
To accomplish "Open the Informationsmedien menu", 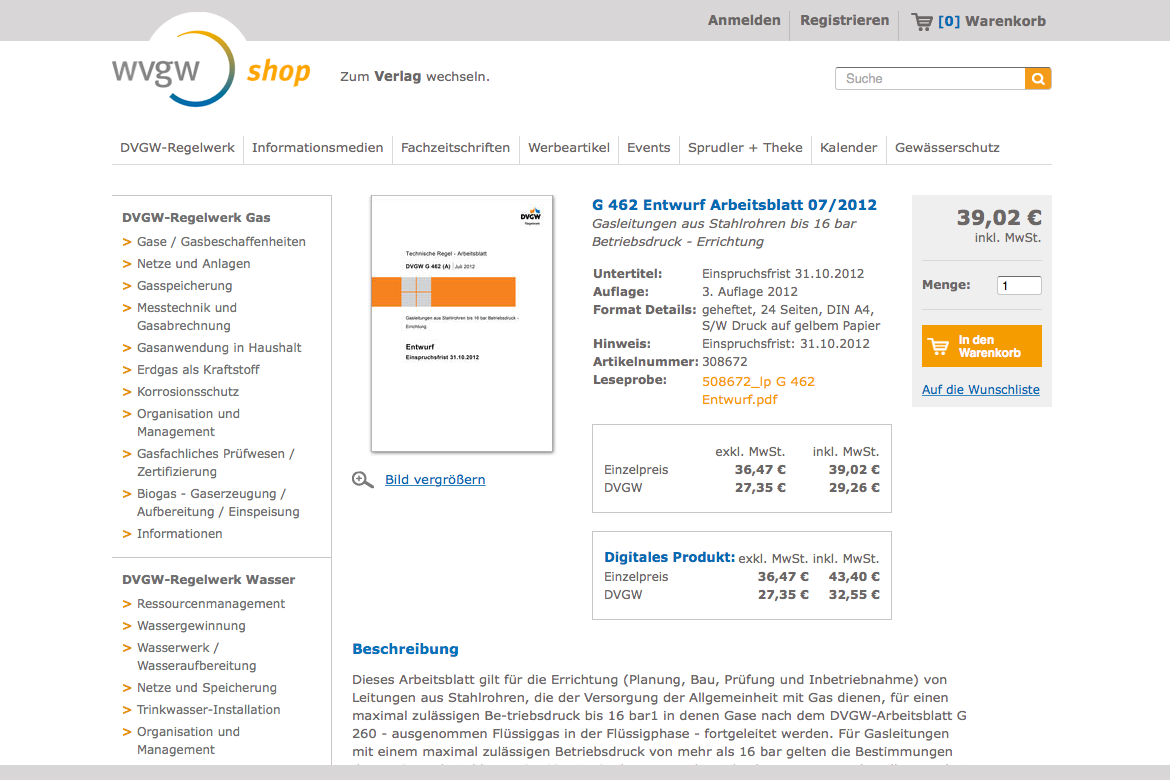I will click(x=318, y=148).
